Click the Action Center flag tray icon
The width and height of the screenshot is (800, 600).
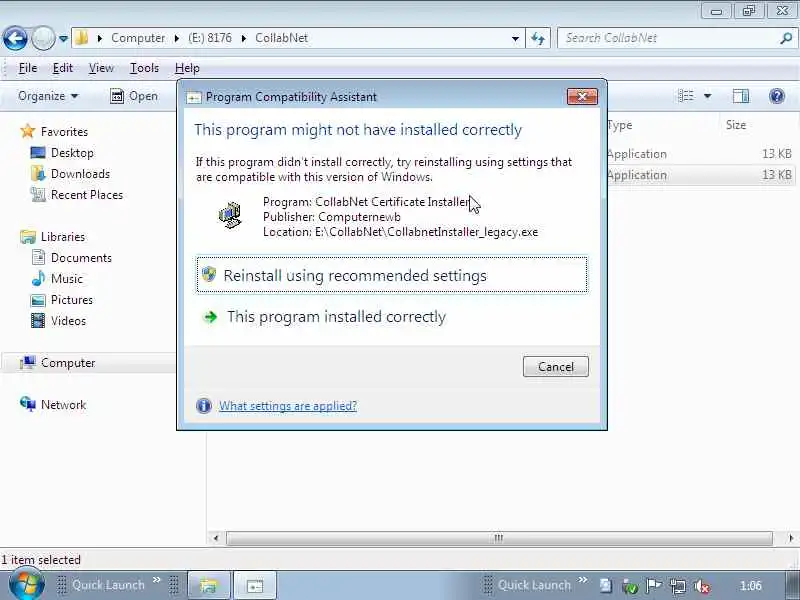click(654, 586)
